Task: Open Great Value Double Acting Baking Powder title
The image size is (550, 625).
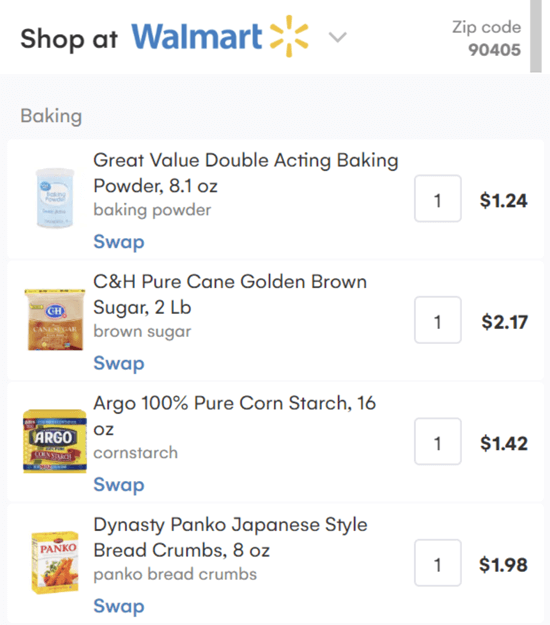Action: 246,173
